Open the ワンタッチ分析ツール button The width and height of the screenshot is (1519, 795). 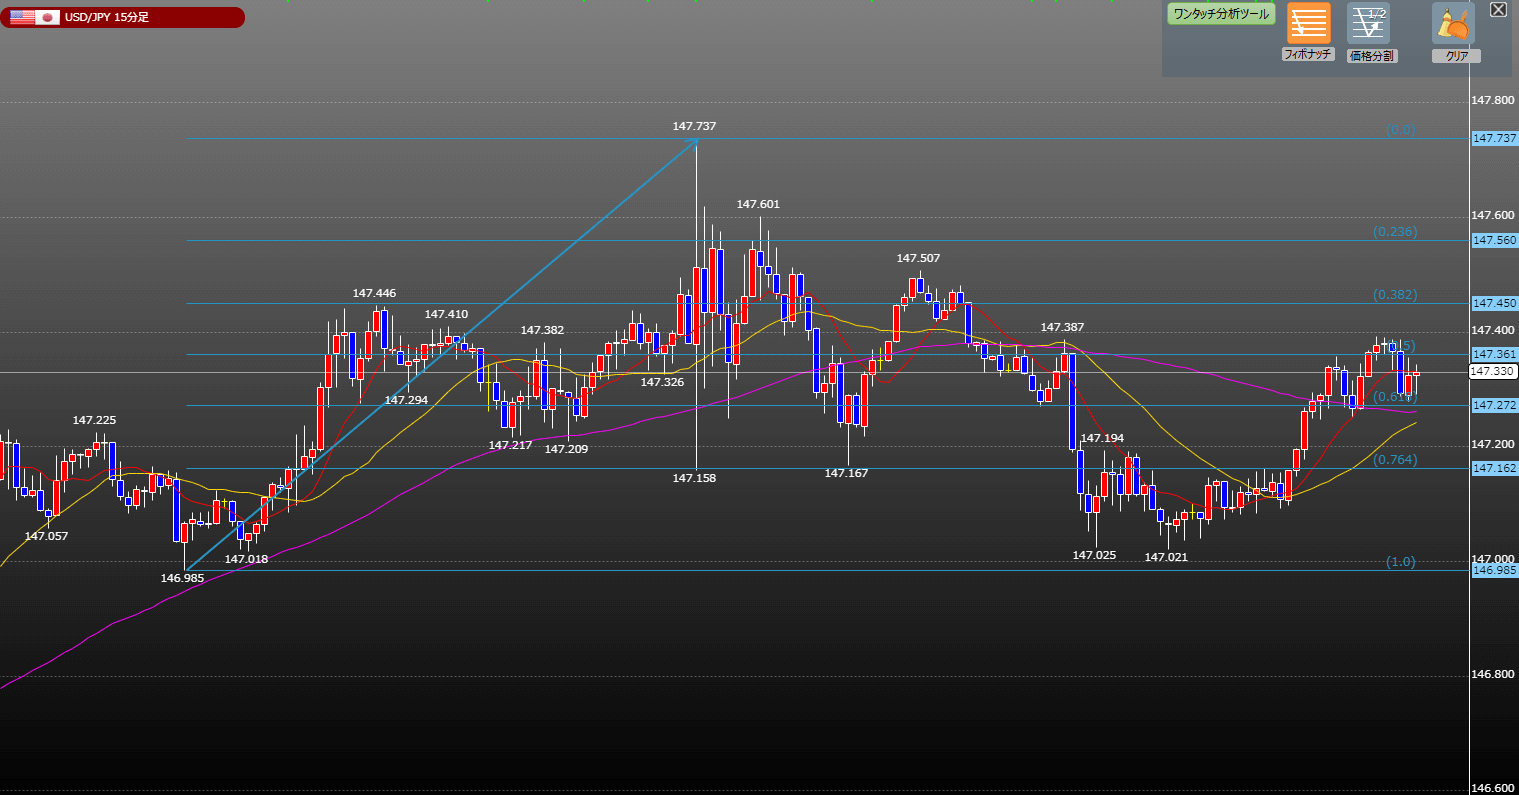(x=1221, y=14)
